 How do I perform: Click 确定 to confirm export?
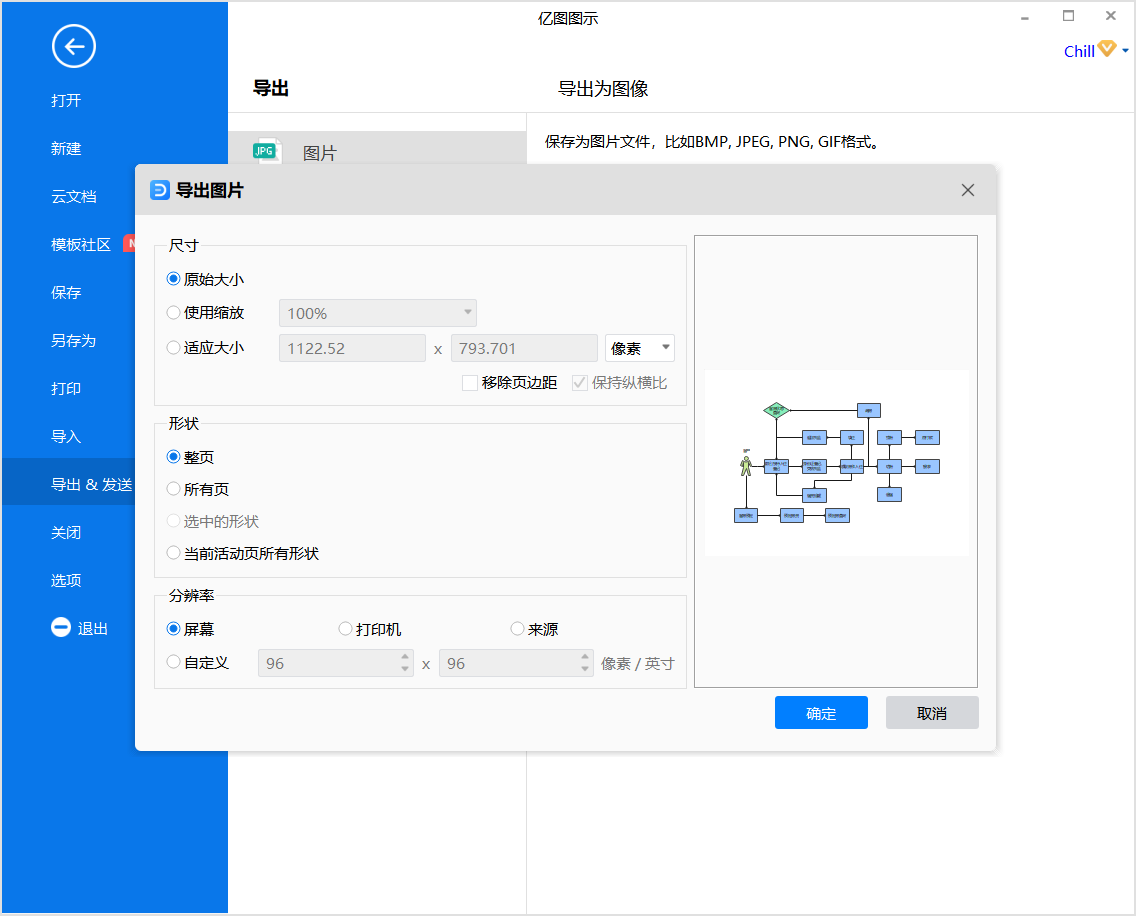tap(821, 713)
